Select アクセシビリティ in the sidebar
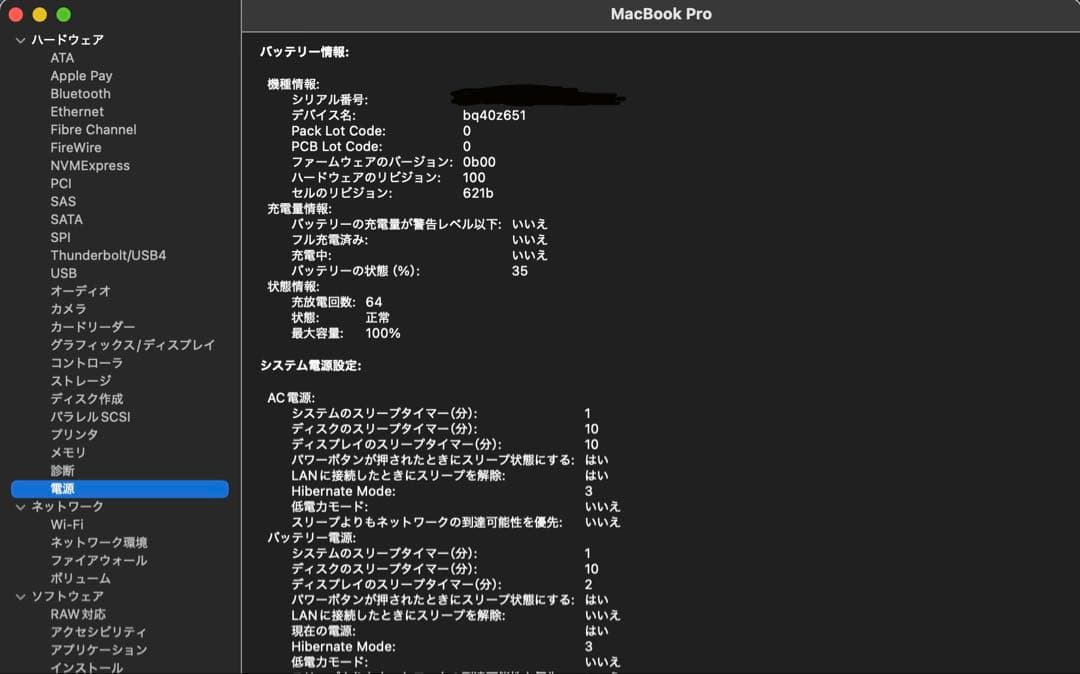Image resolution: width=1080 pixels, height=674 pixels. pyautogui.click(x=98, y=632)
